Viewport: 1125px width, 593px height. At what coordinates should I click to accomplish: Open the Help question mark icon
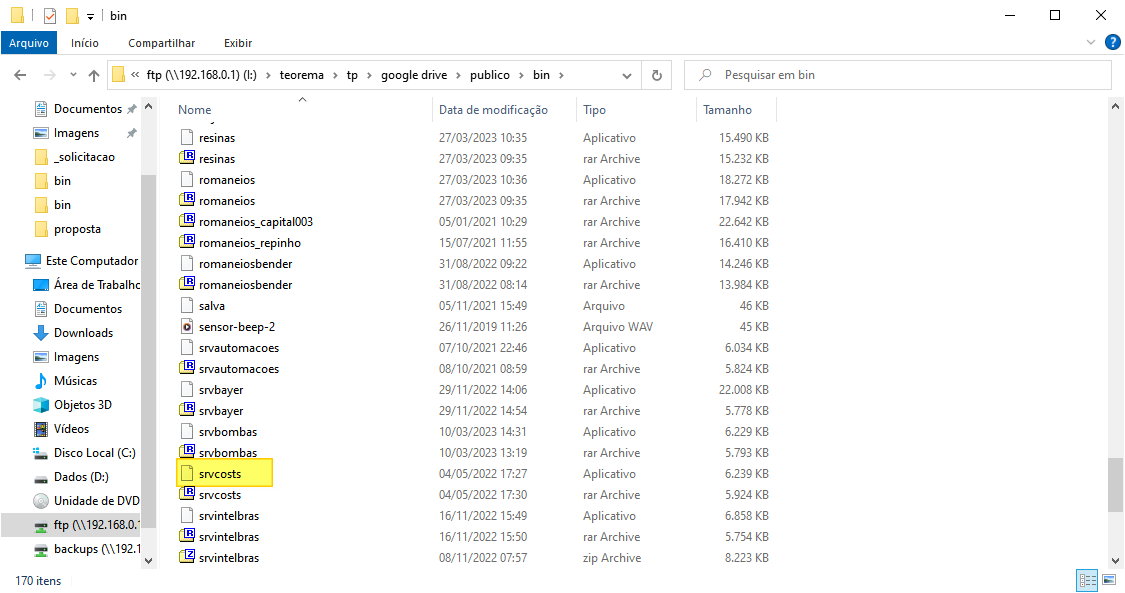click(x=1113, y=43)
